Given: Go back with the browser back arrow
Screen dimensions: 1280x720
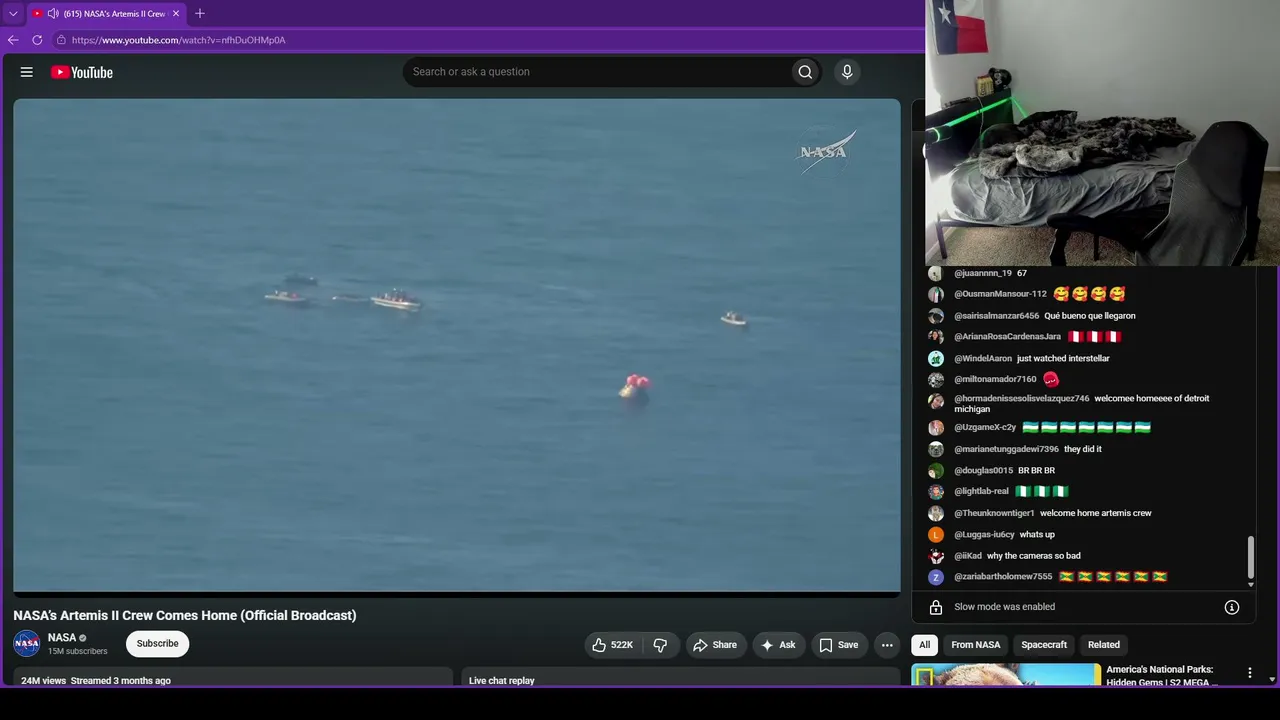Looking at the screenshot, I should 13,40.
